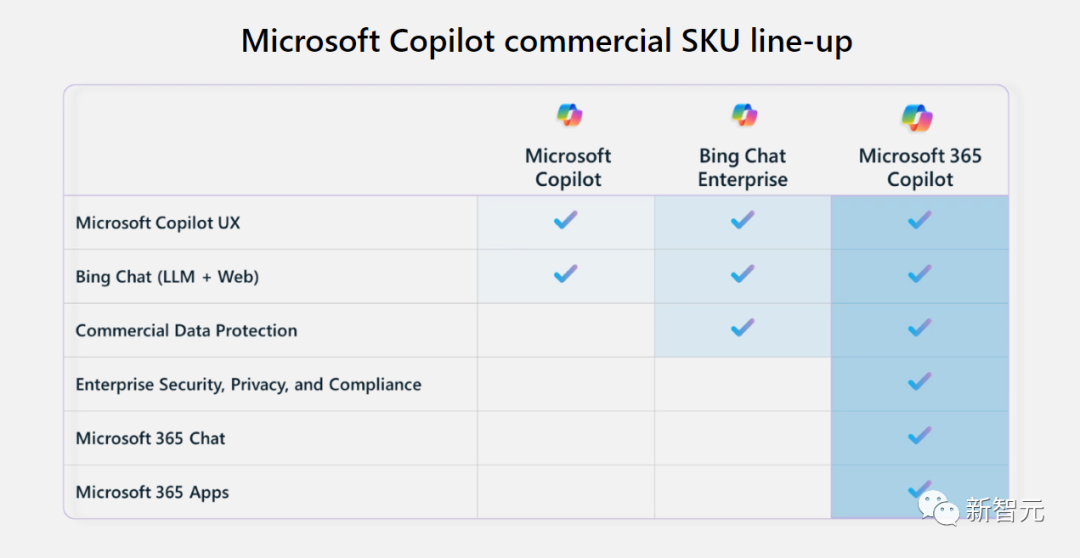Click the slide title Microsoft Copilot commercial SKU line-up

(x=546, y=42)
